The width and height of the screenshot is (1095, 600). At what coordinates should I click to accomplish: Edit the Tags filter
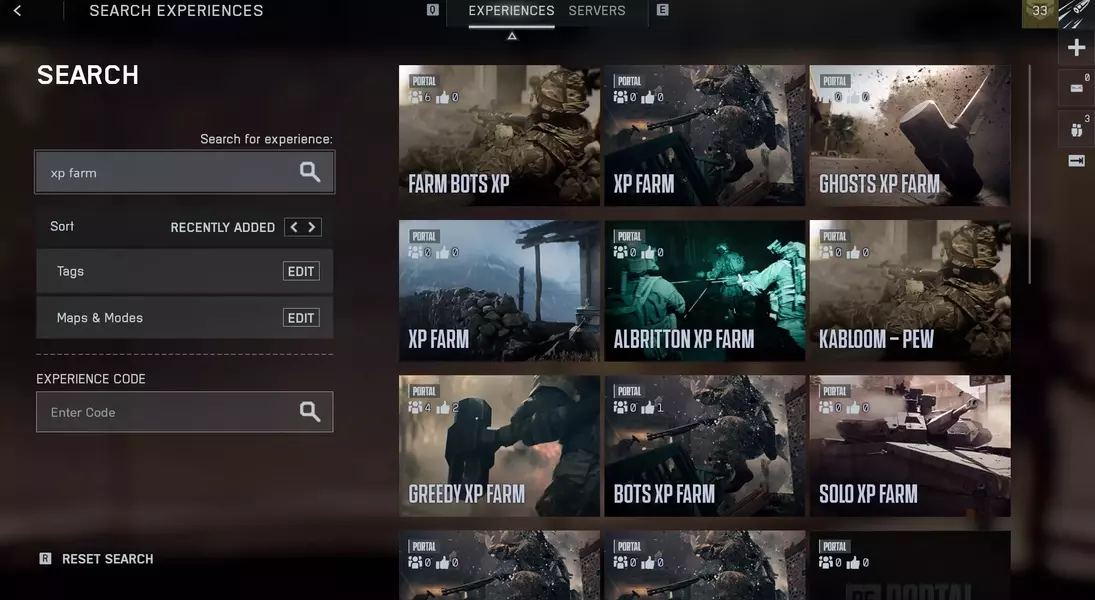click(x=301, y=271)
